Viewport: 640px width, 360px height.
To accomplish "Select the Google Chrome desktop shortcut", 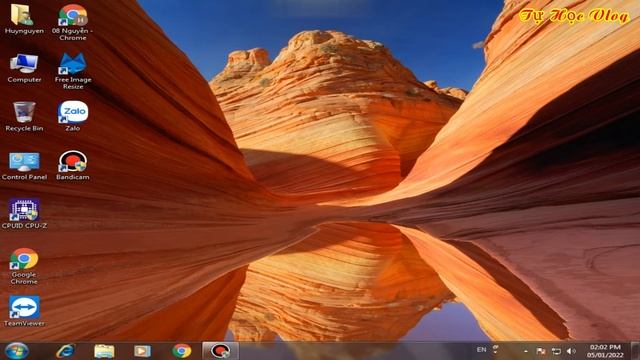I will click(24, 266).
